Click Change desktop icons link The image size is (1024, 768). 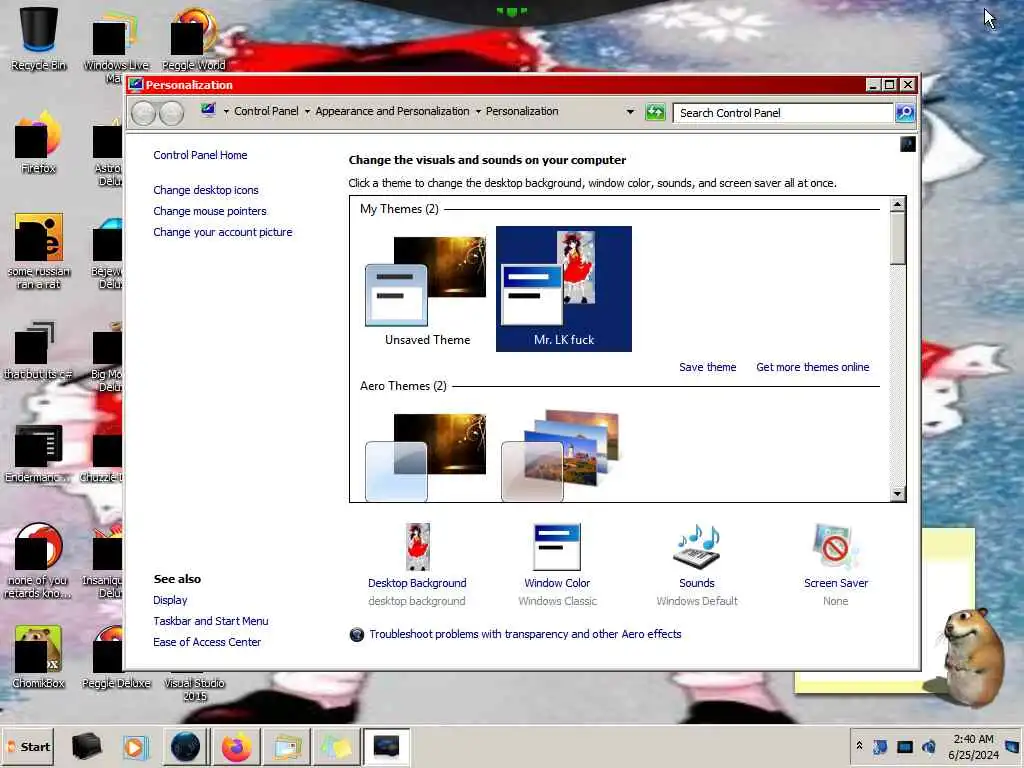click(x=206, y=190)
